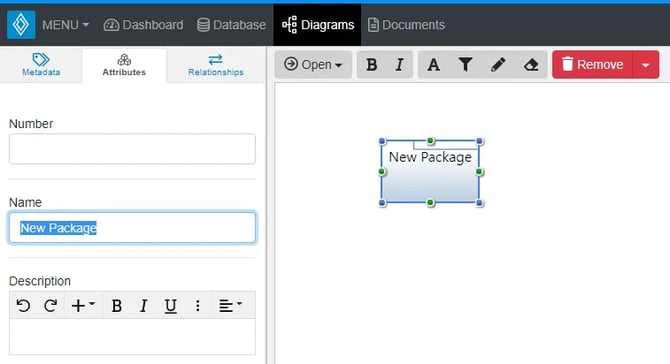670x364 pixels.
Task: Click the eraser icon
Action: coord(531,65)
